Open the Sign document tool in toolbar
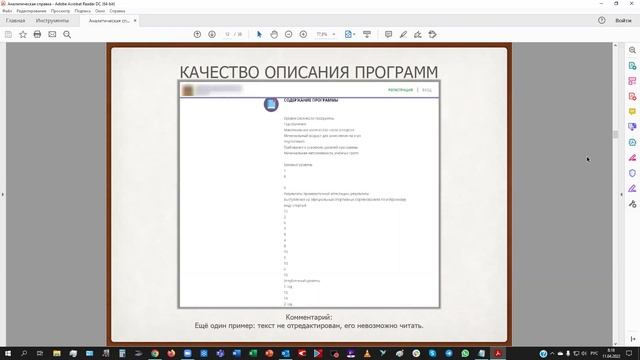Image resolution: width=640 pixels, height=360 pixels. pyautogui.click(x=418, y=35)
